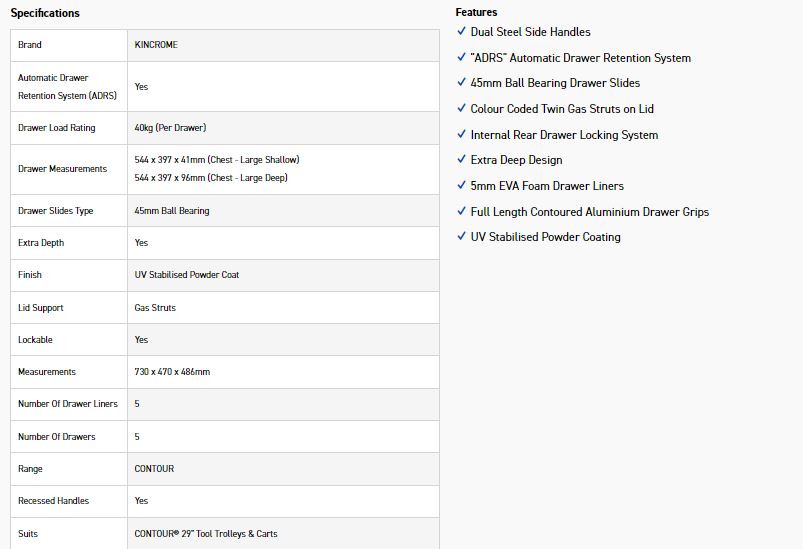Click the CONTOUR 29" Tool Trolleys & Carts text
This screenshot has height=549, width=803.
point(206,534)
